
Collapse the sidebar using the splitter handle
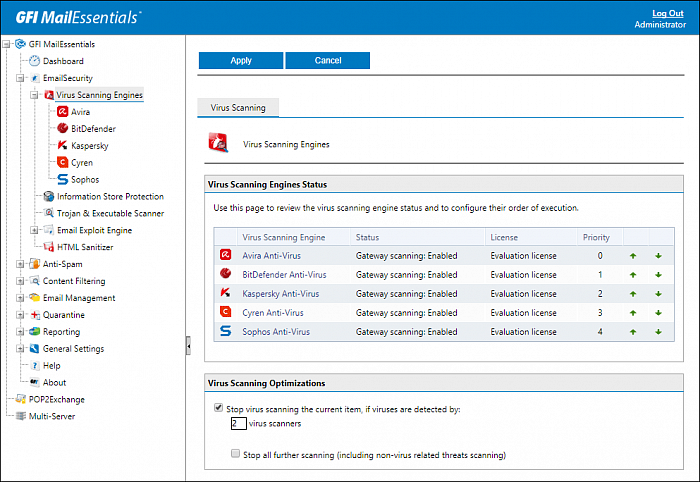[x=188, y=345]
